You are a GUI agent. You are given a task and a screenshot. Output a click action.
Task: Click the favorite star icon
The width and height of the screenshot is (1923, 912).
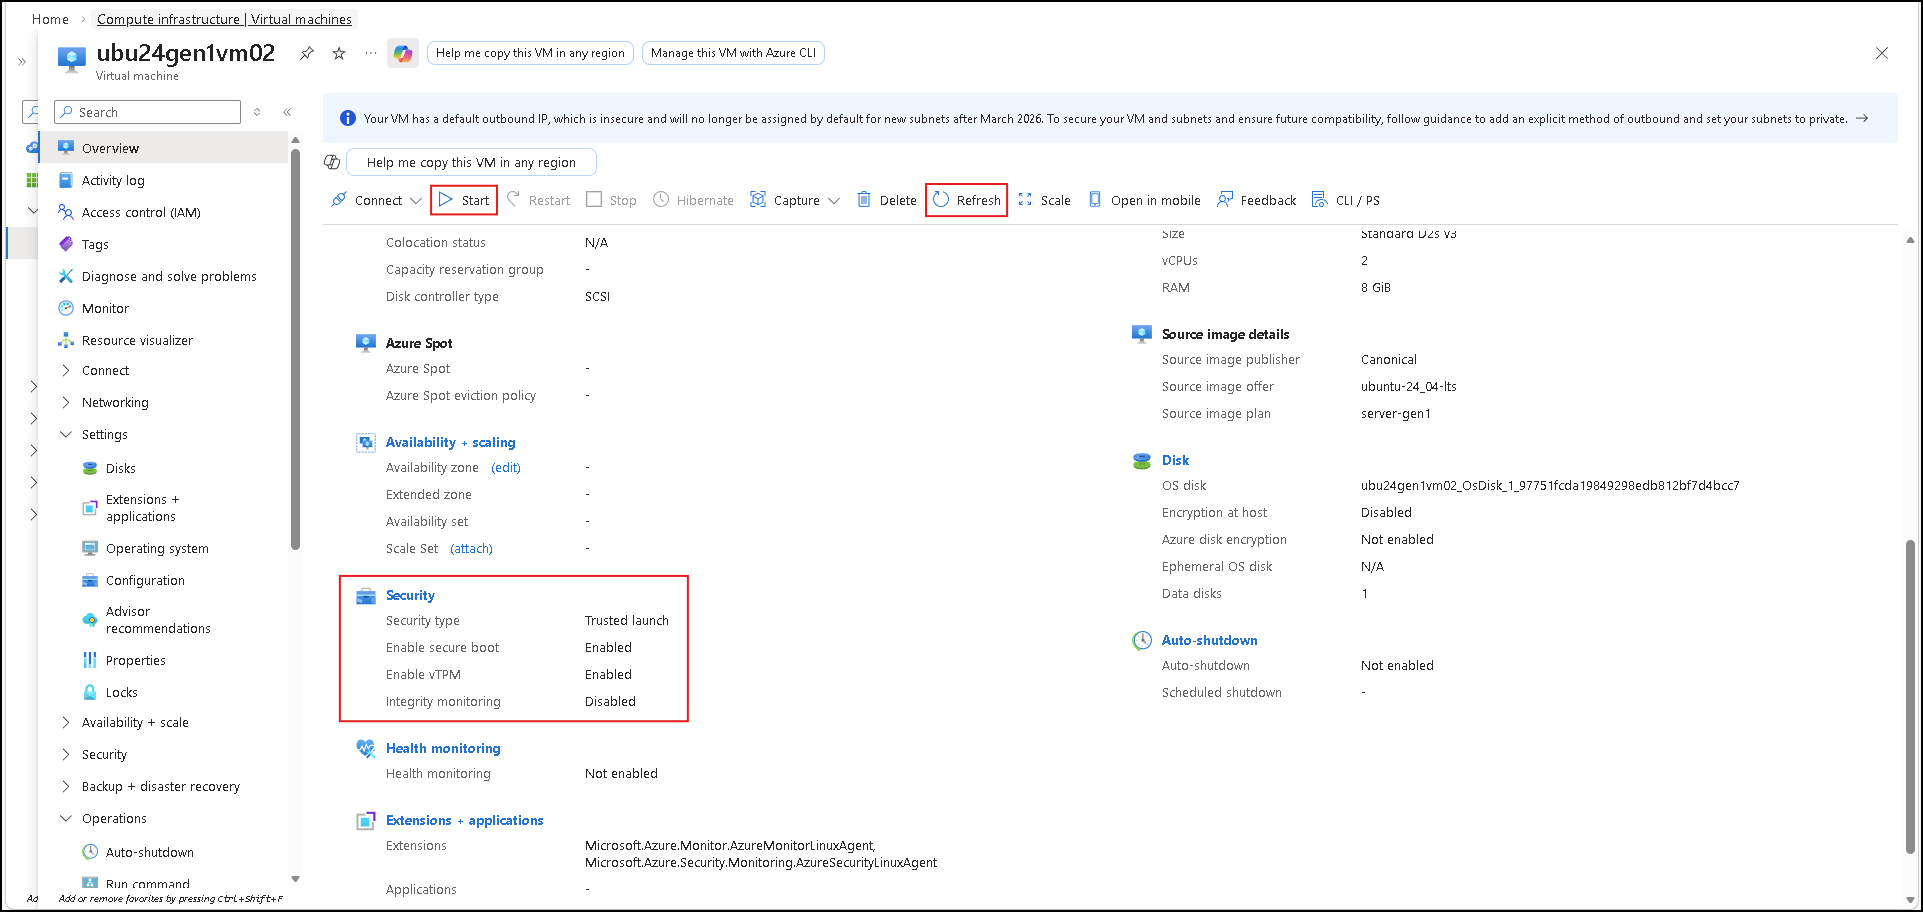click(339, 53)
